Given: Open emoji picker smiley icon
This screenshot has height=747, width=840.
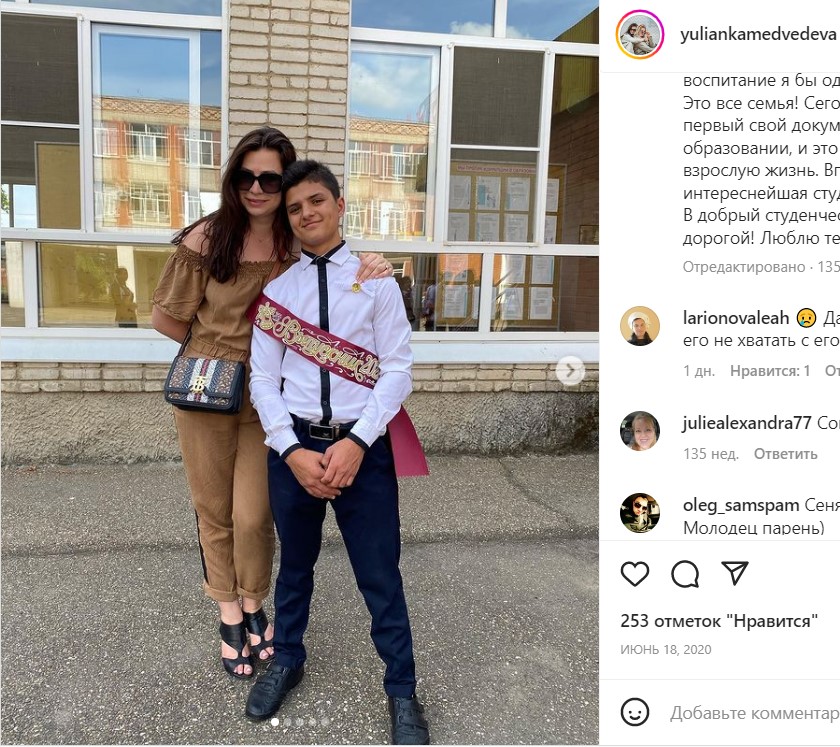Looking at the screenshot, I should [x=635, y=712].
